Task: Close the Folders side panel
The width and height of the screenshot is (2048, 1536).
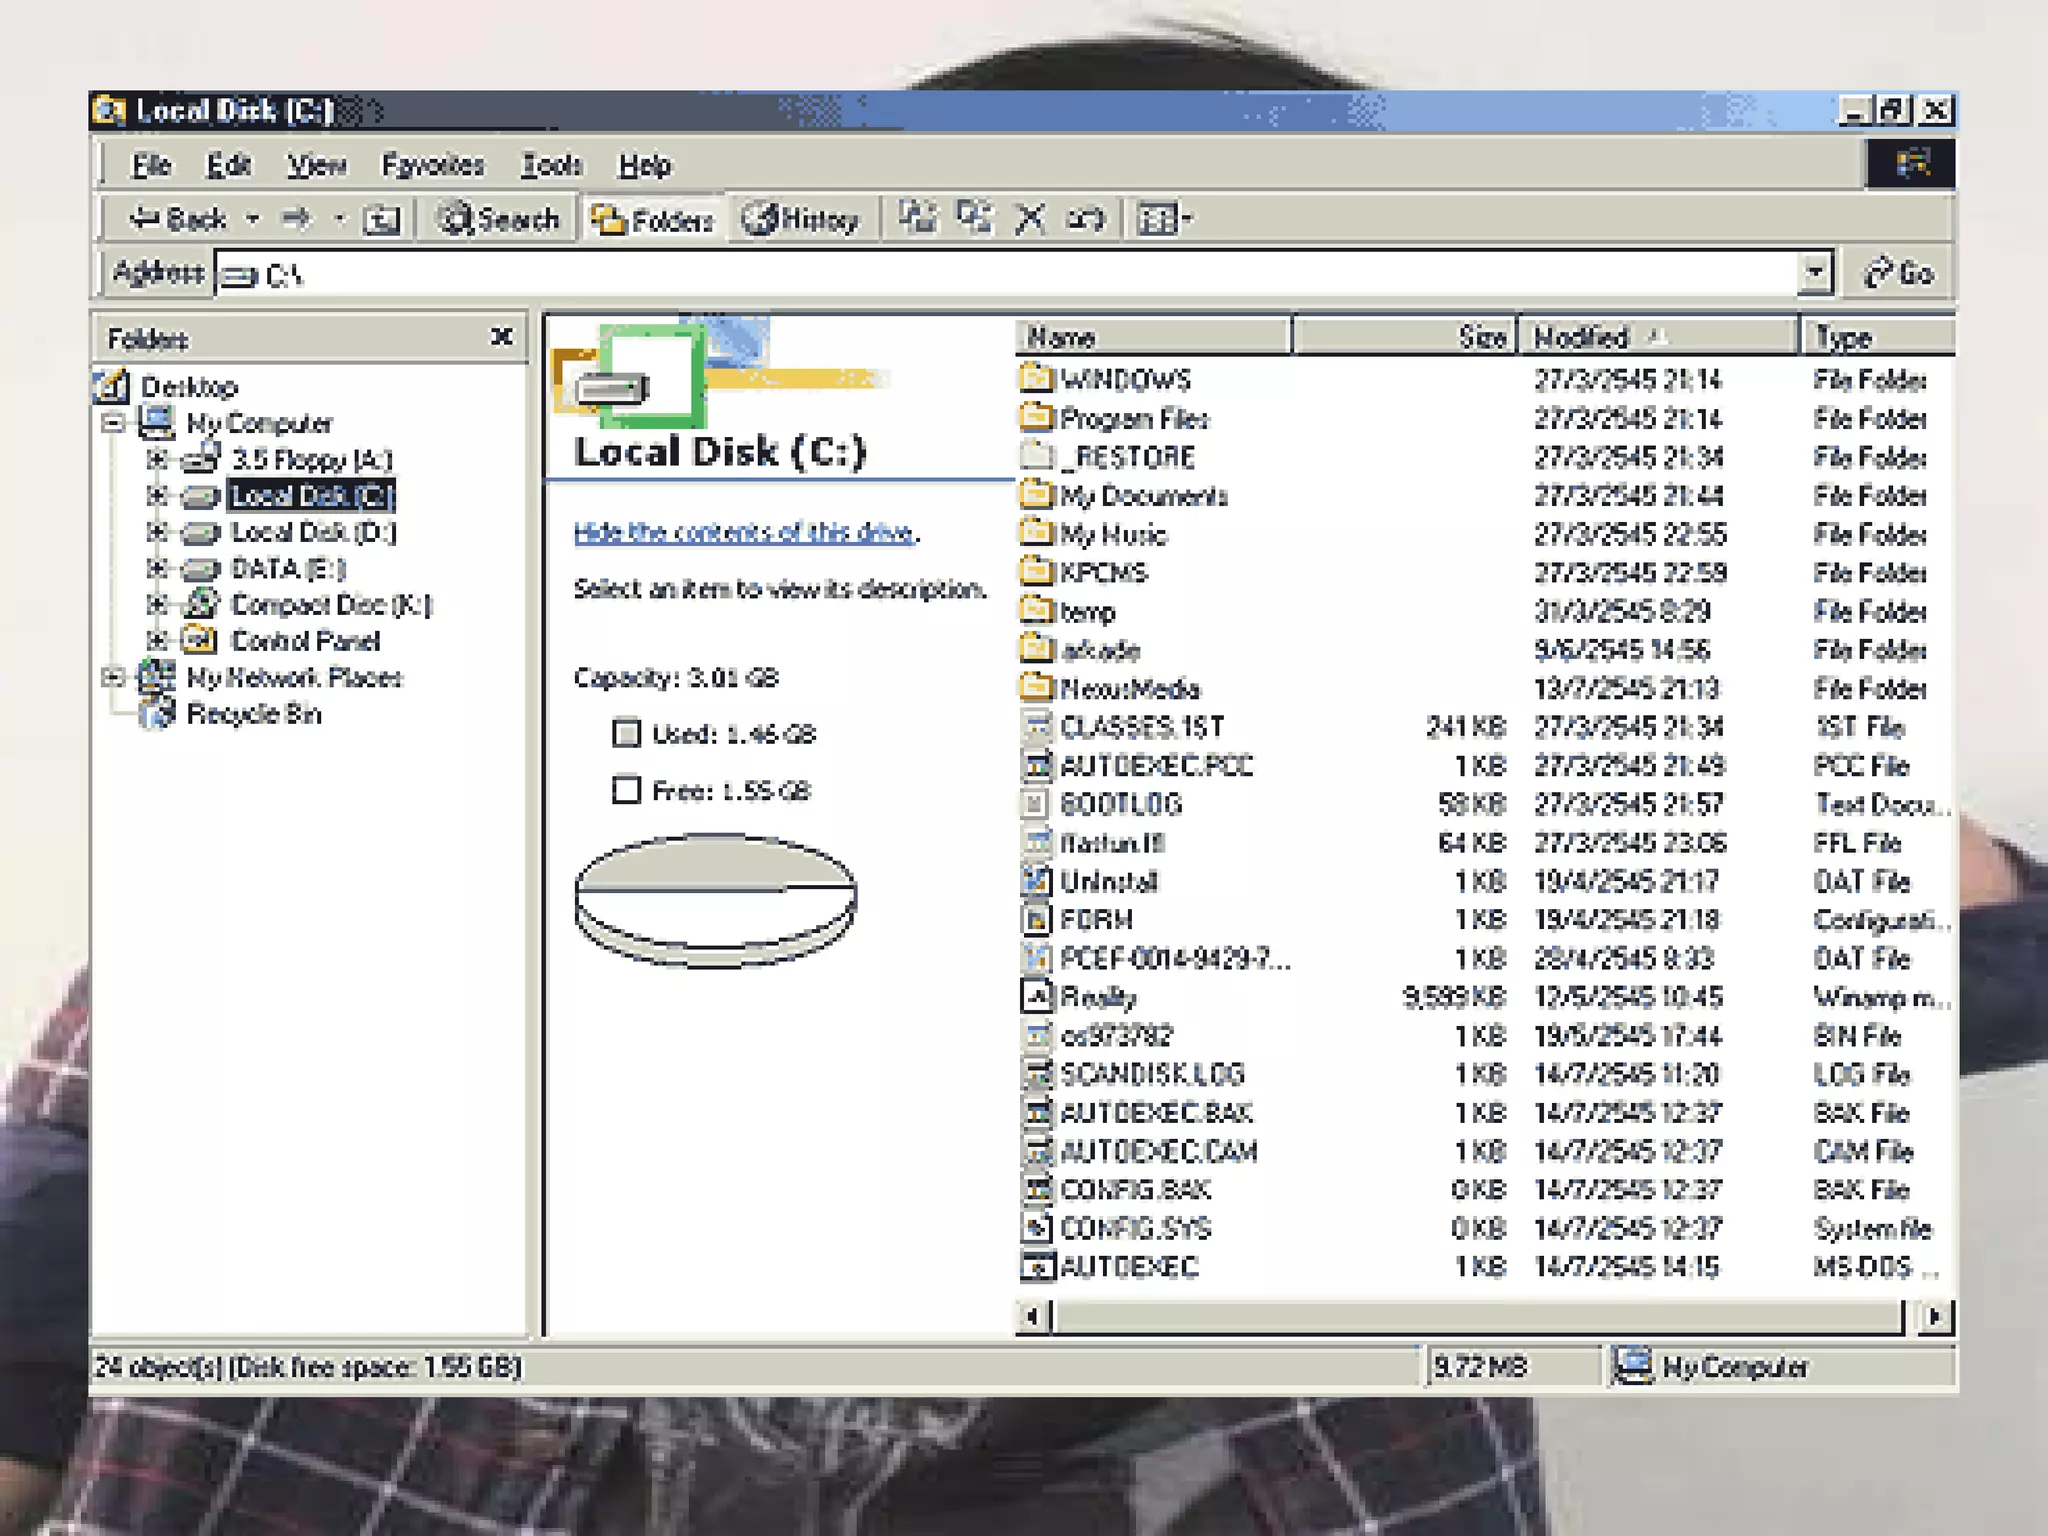Action: (x=502, y=337)
